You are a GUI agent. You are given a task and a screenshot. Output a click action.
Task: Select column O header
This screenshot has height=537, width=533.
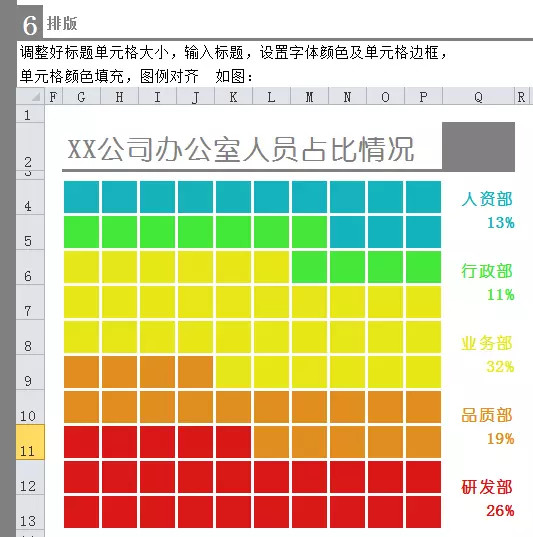[x=385, y=97]
